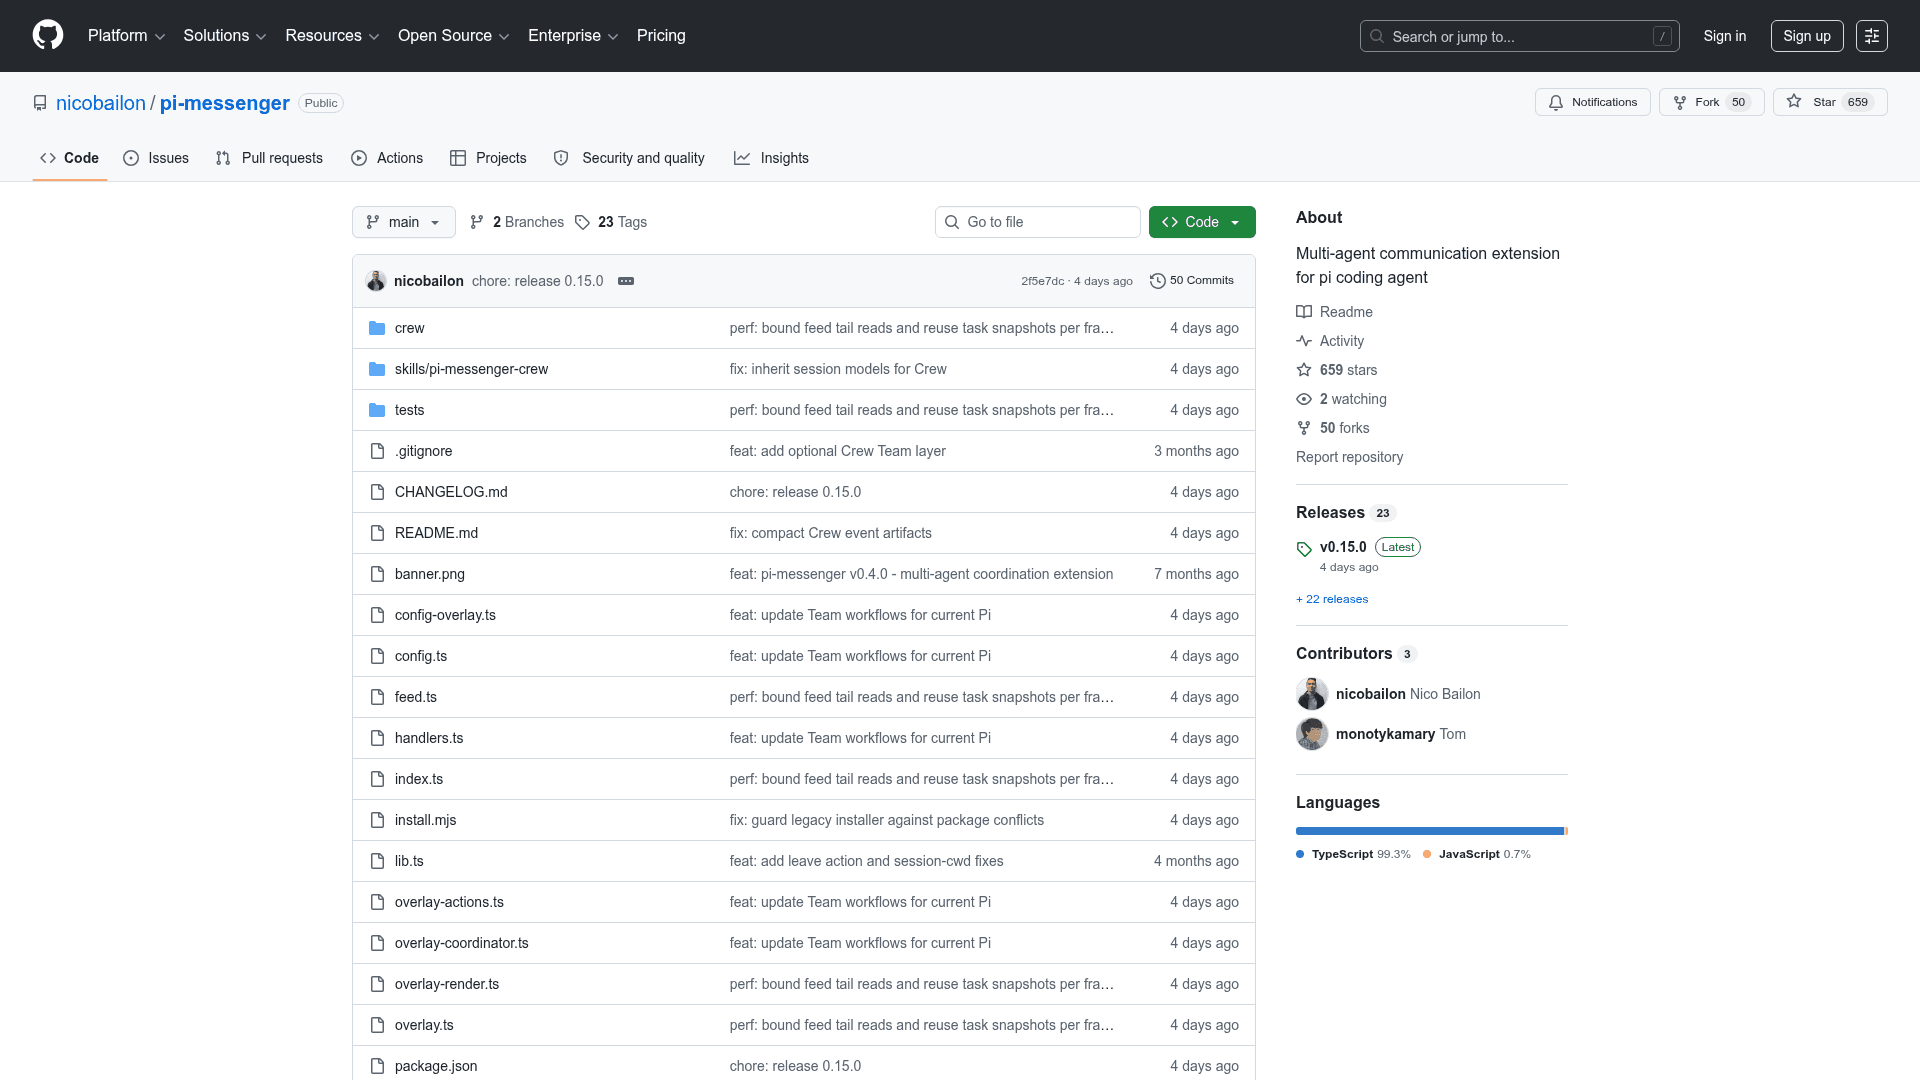
Task: Open the green Code dropdown button
Action: tap(1202, 222)
